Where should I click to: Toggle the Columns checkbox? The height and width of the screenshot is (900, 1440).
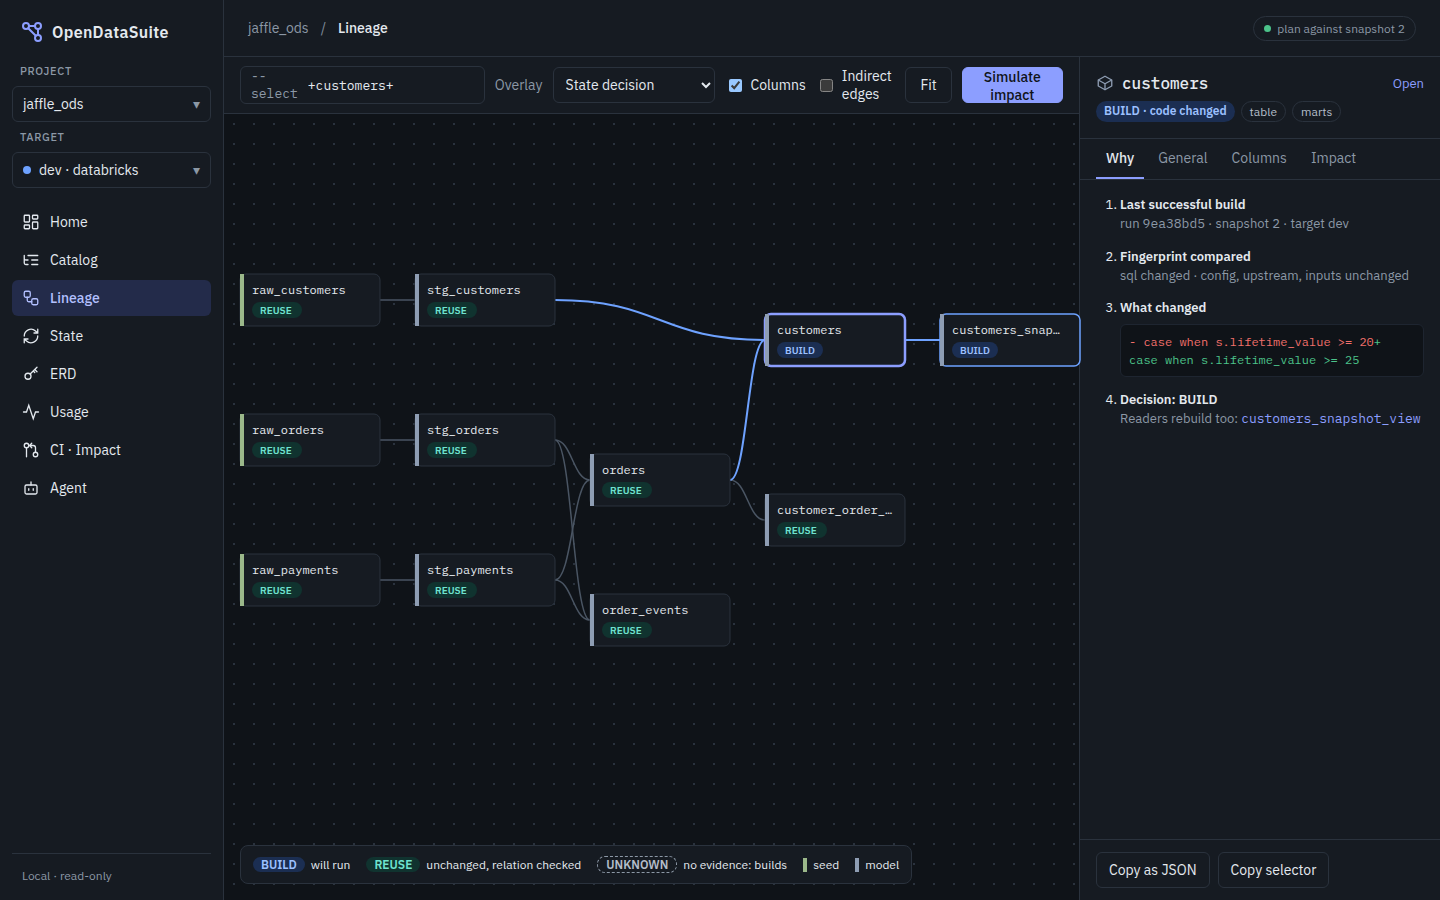(x=736, y=85)
